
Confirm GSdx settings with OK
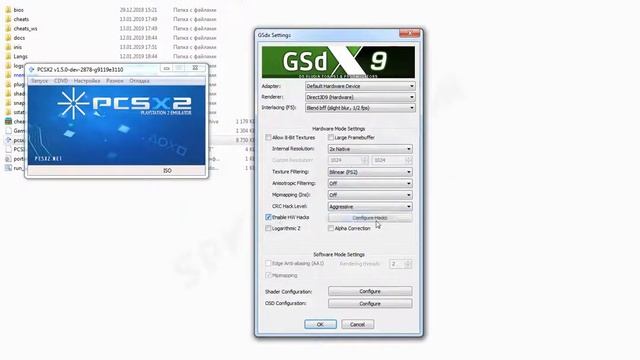(x=320, y=324)
